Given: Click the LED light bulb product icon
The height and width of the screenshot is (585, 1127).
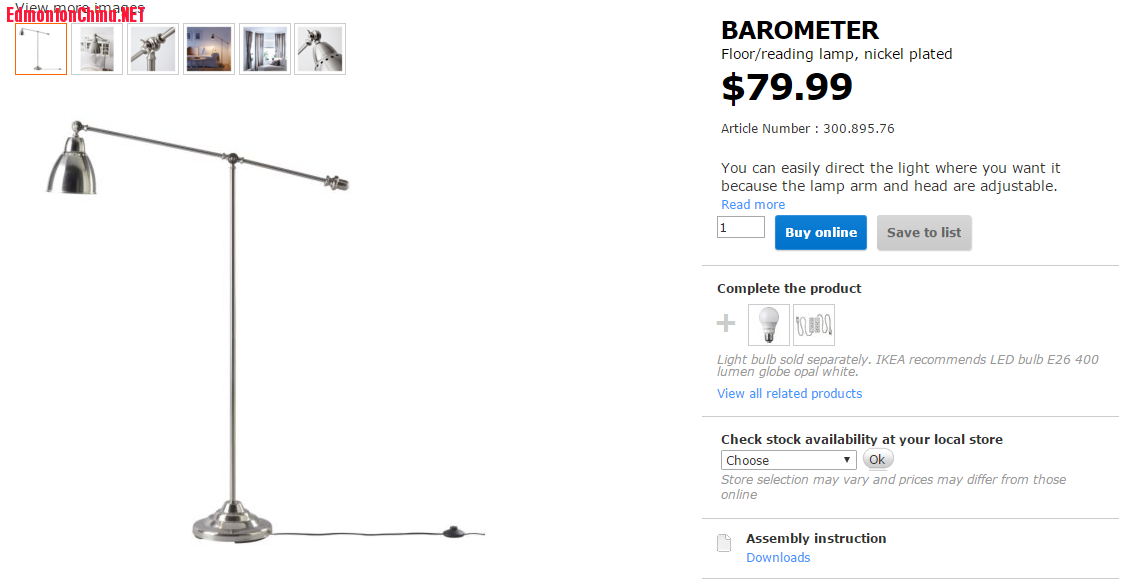Looking at the screenshot, I should [768, 325].
